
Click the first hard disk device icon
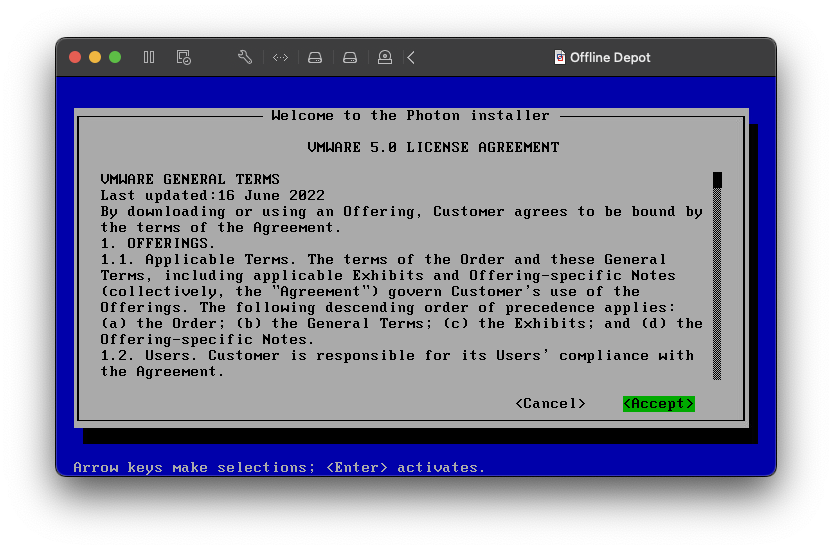pyautogui.click(x=315, y=57)
